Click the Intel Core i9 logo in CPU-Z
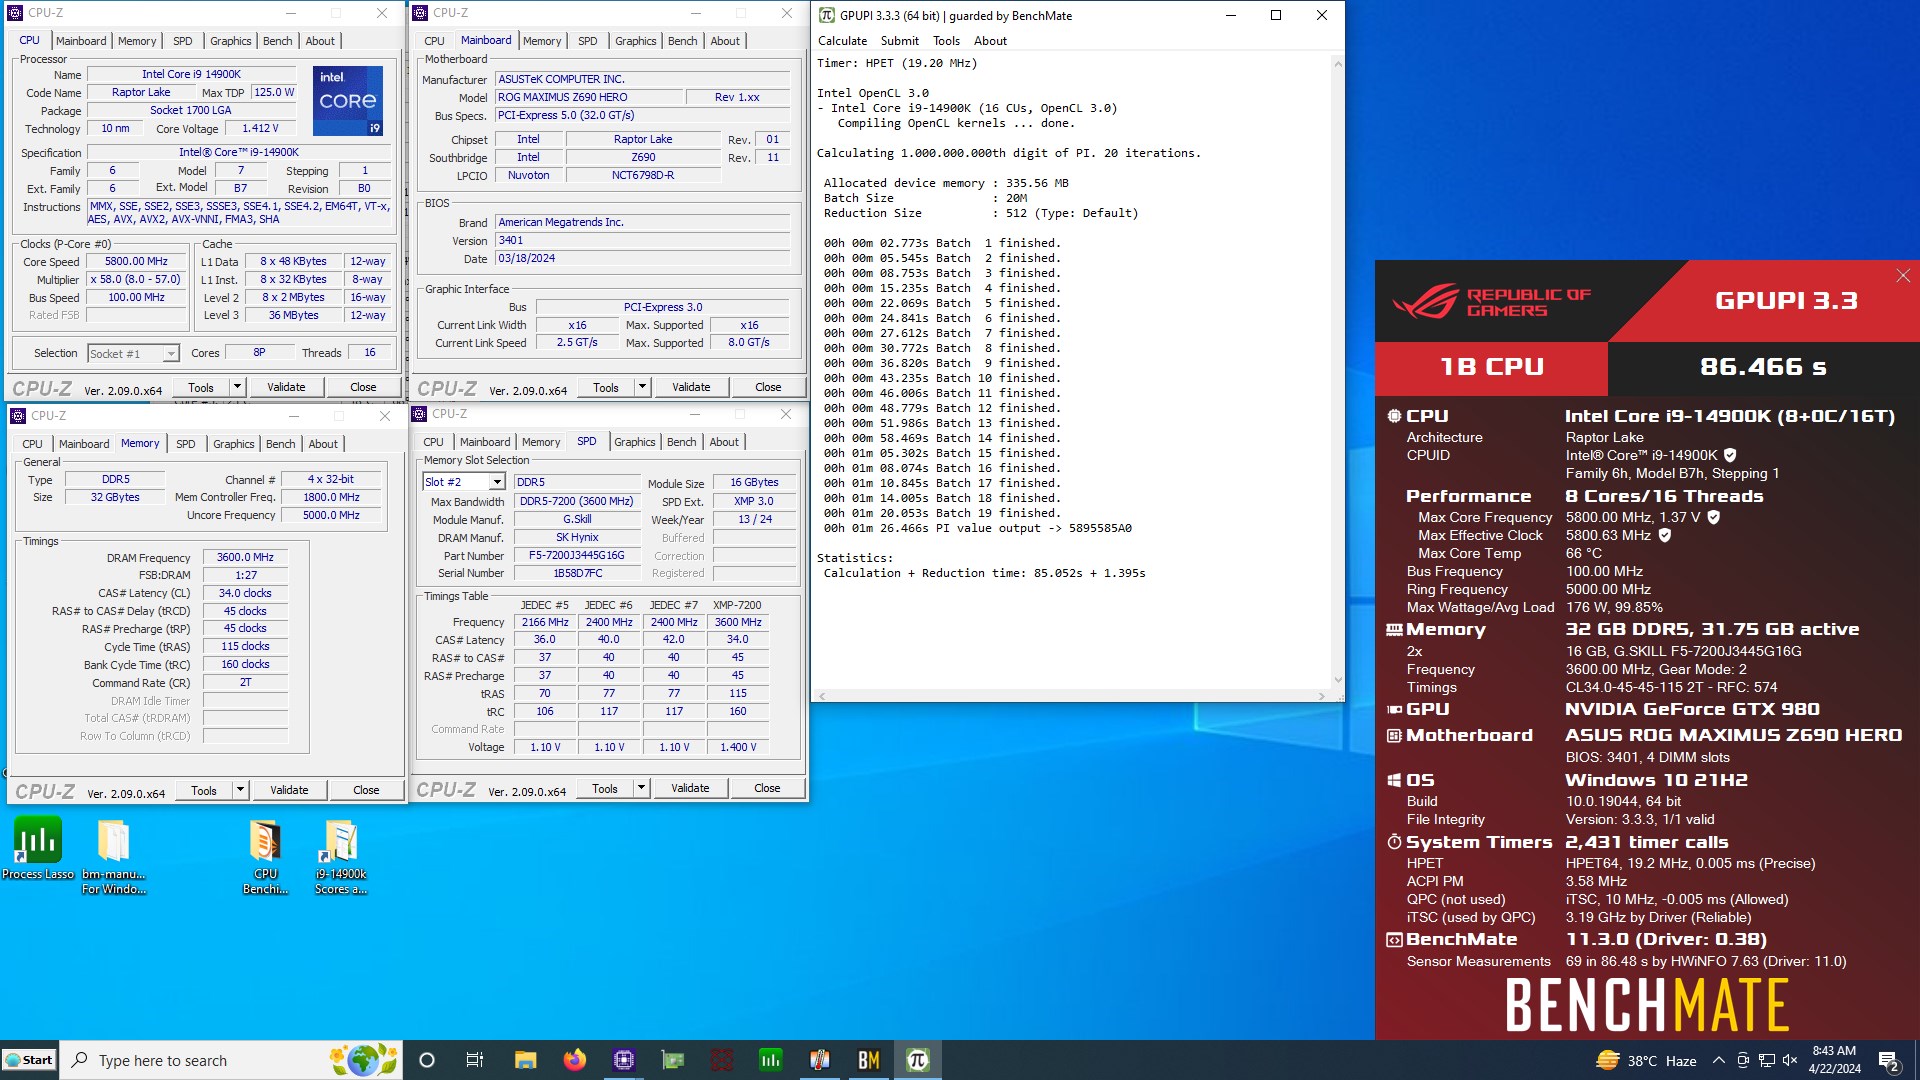Image resolution: width=1920 pixels, height=1080 pixels. 348,101
